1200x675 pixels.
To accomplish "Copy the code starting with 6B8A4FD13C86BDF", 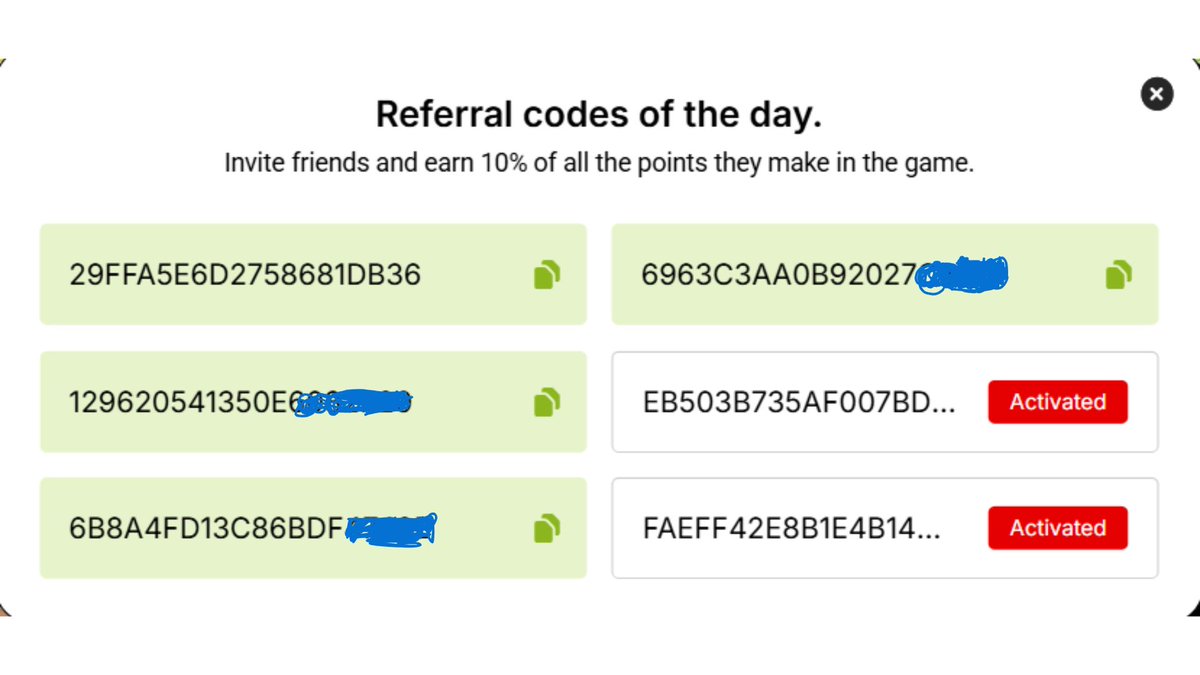I will 546,527.
